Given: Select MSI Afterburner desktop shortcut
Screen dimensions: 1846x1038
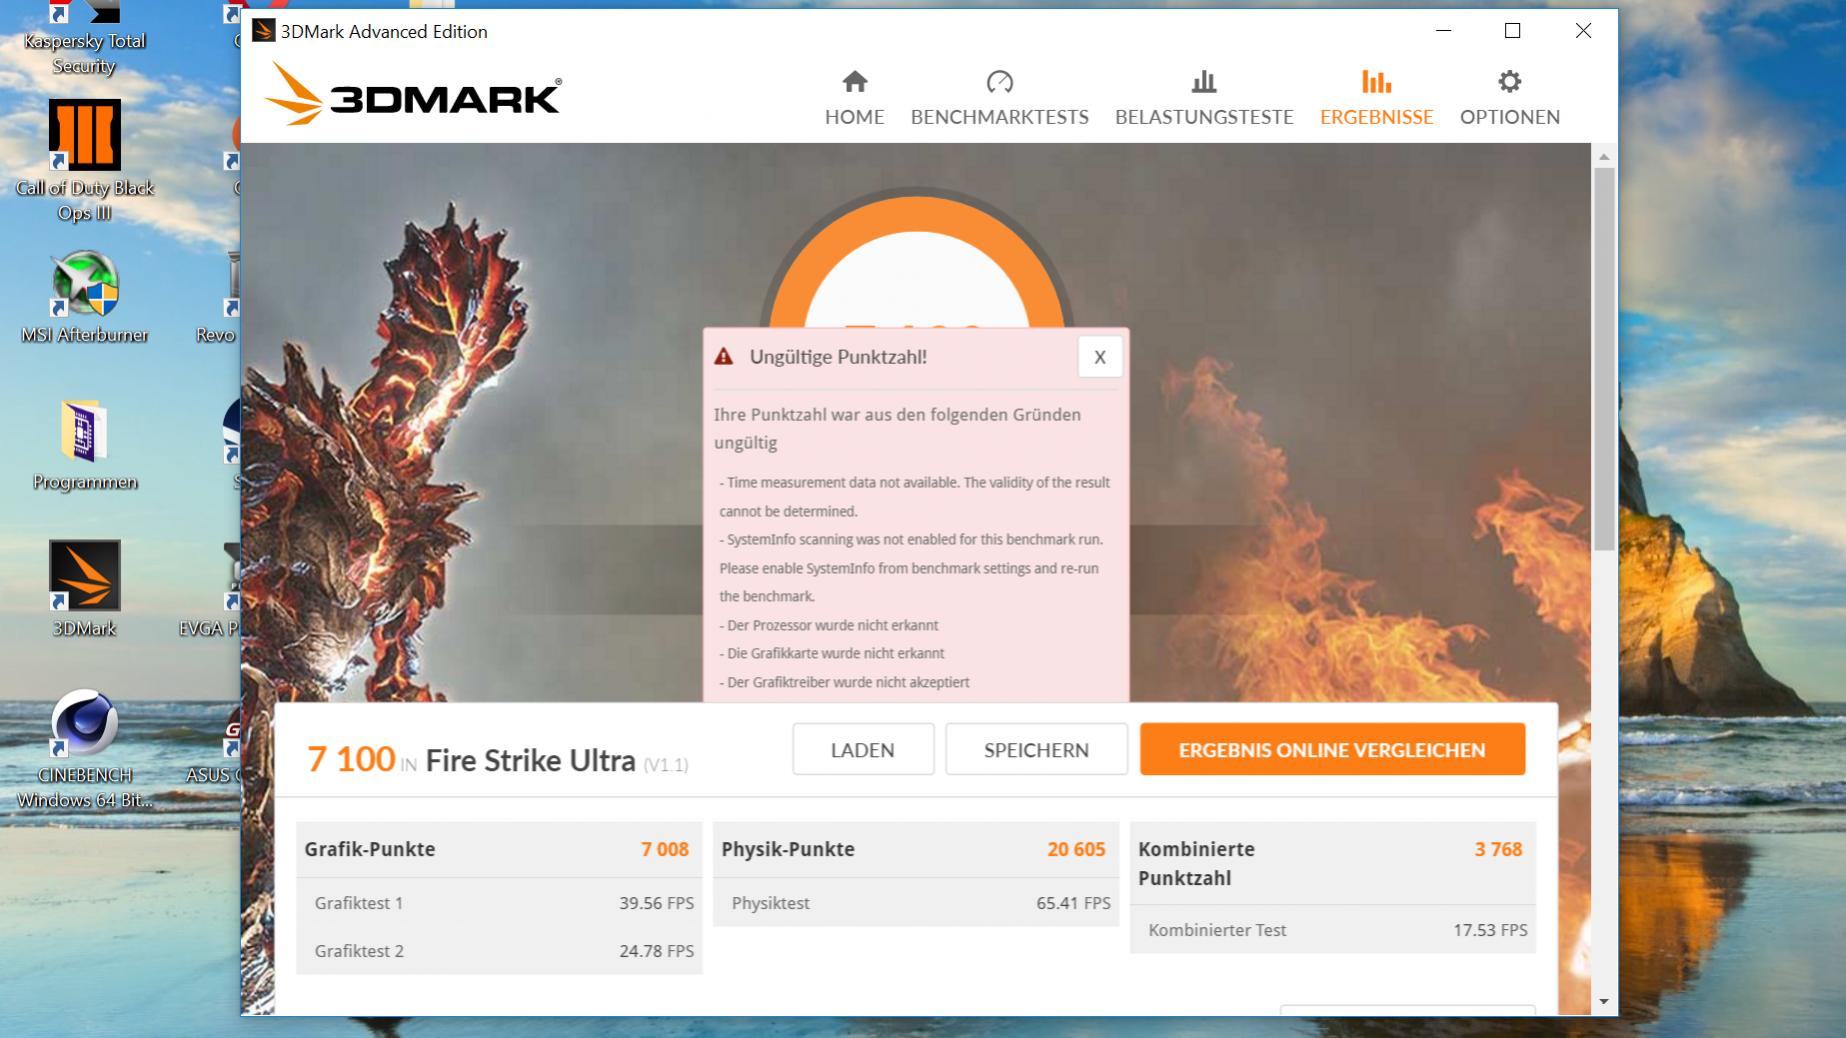Looking at the screenshot, I should (85, 298).
